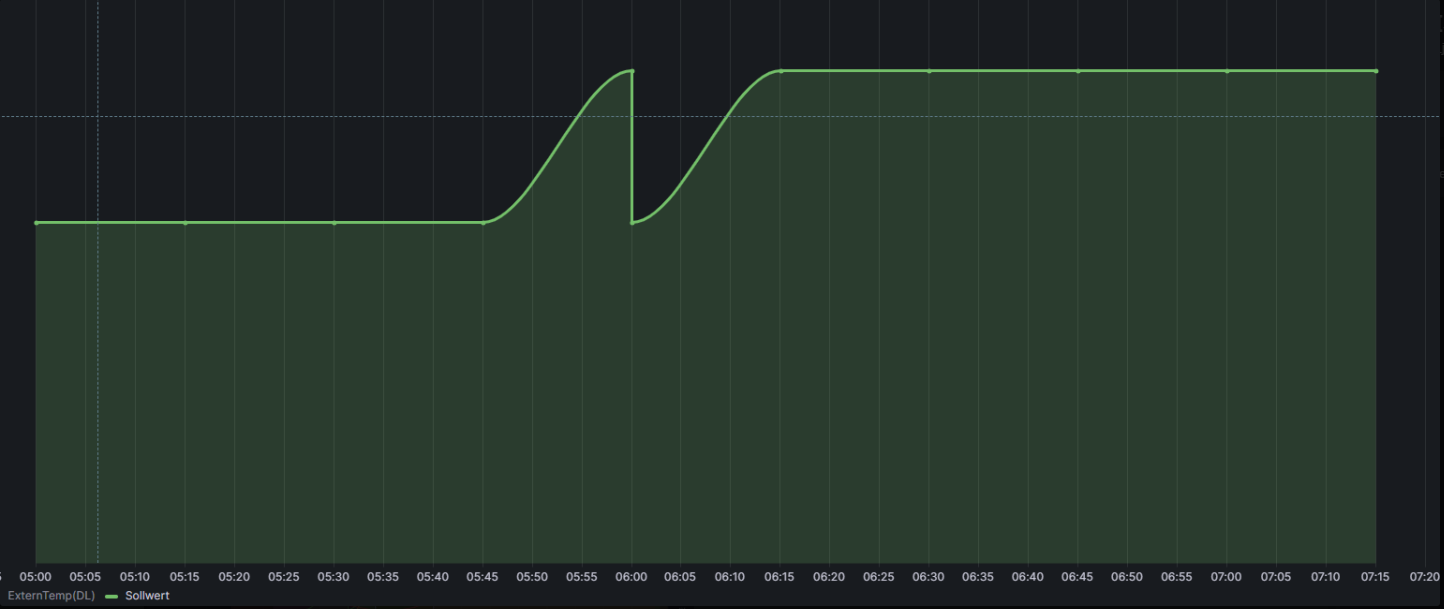Select the Sollwert data point at 07:00
1444x609 pixels.
(1227, 71)
